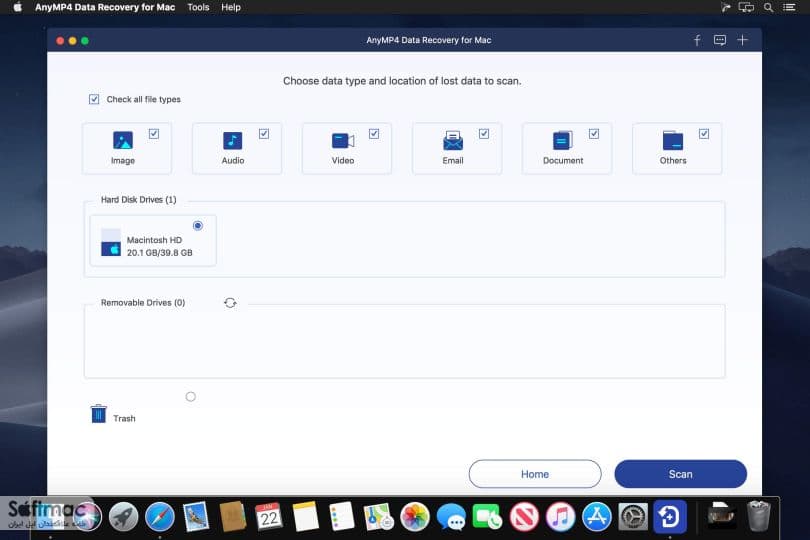Viewport: 810px width, 540px height.
Task: Click the Image file type icon
Action: click(123, 140)
